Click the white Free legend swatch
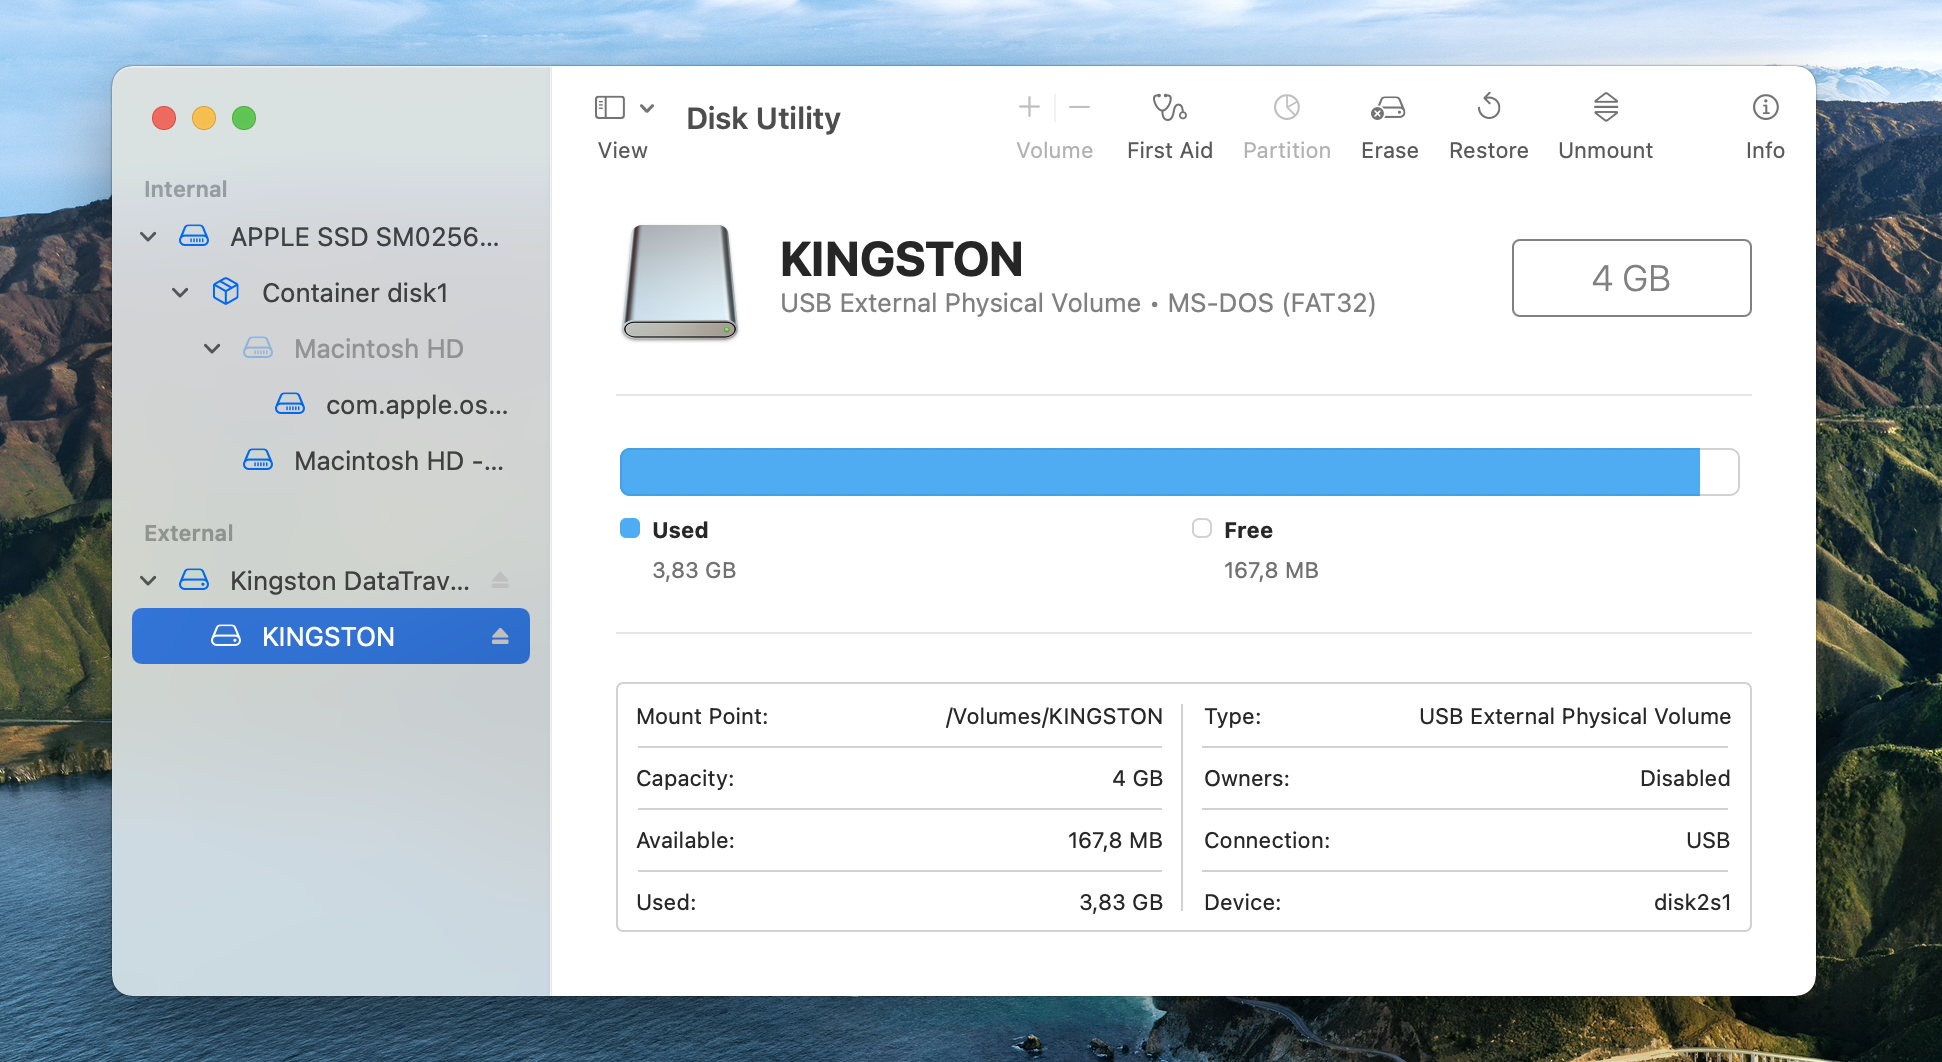This screenshot has height=1062, width=1942. (1202, 528)
